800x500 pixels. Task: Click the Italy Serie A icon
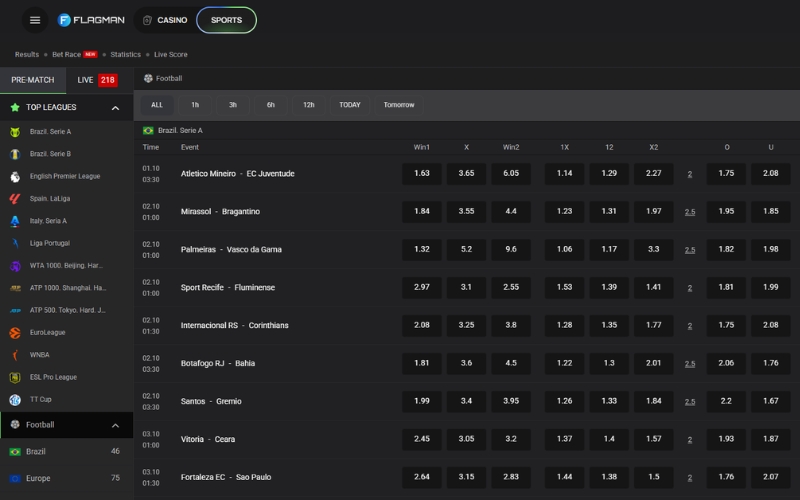pos(15,221)
